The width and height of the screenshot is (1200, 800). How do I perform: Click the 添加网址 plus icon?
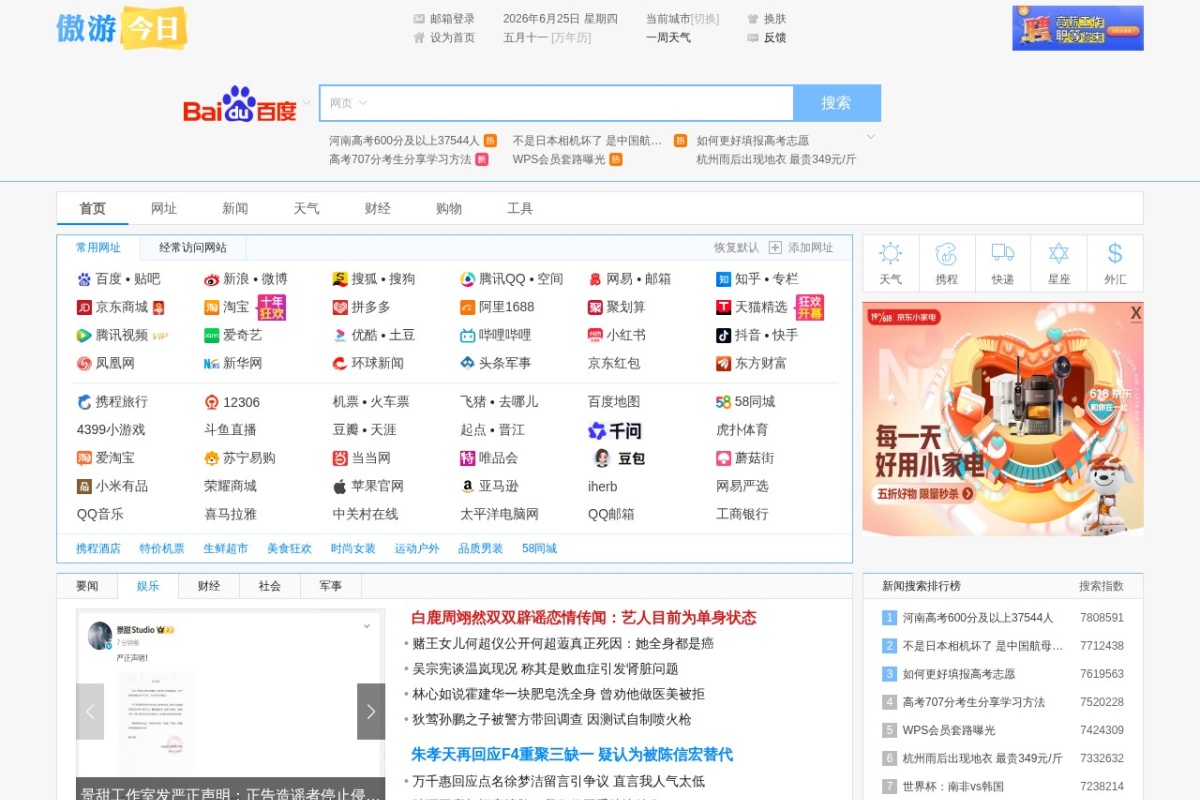(x=776, y=247)
